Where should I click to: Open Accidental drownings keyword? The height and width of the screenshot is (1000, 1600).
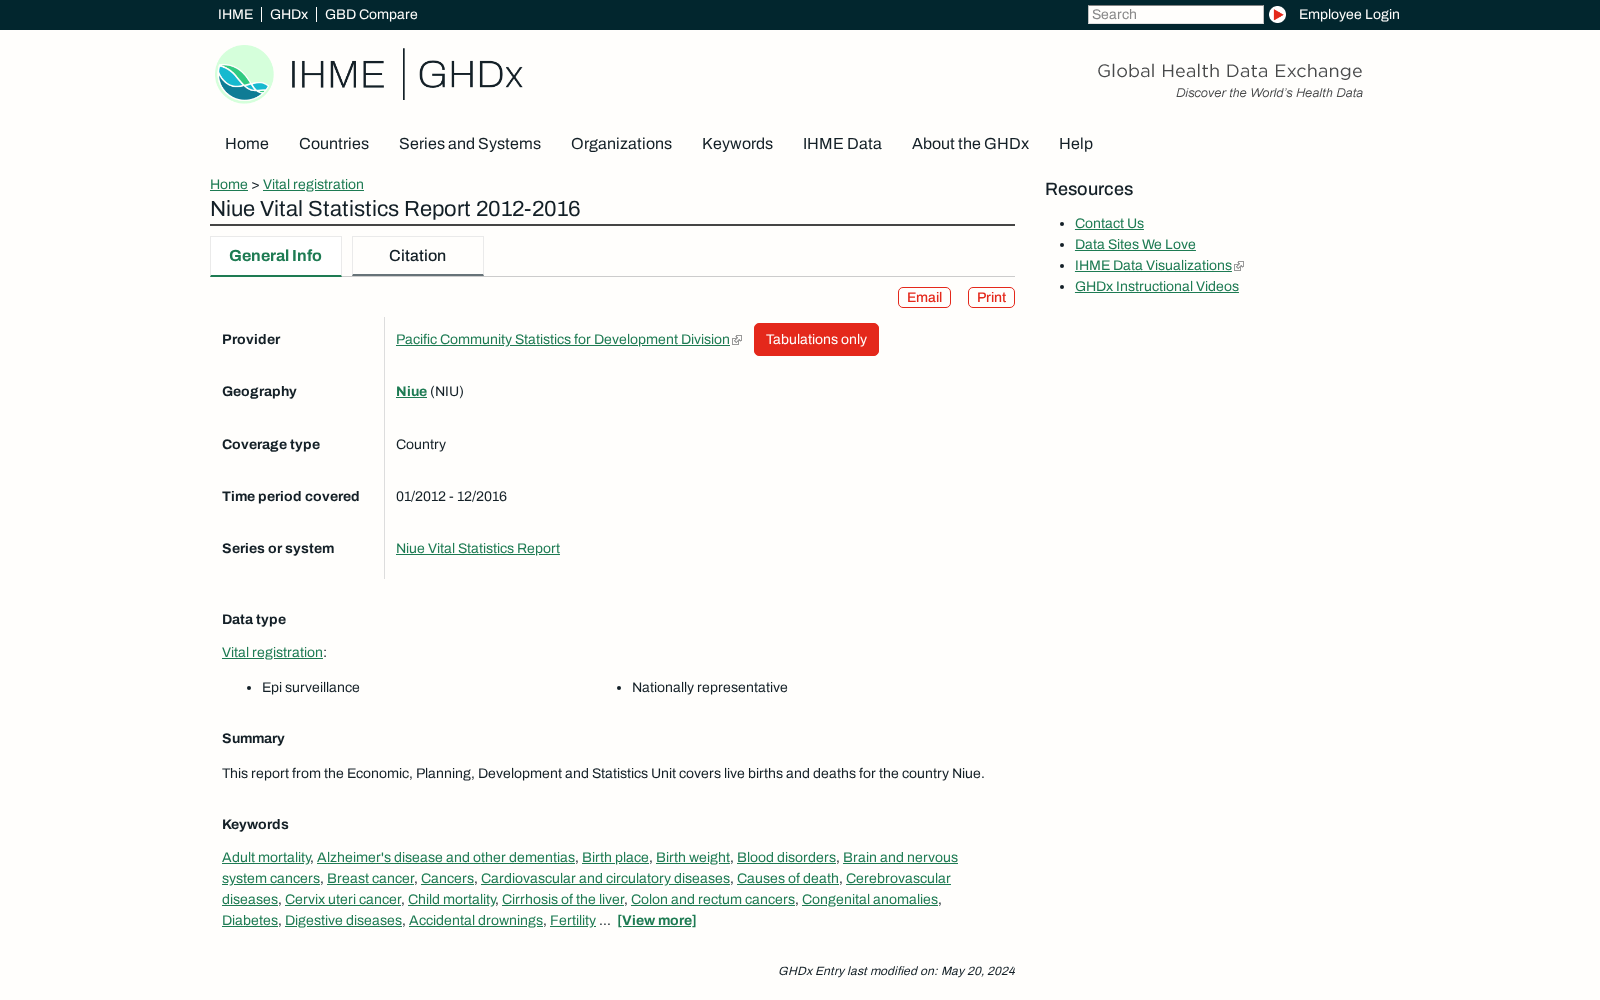tap(476, 920)
